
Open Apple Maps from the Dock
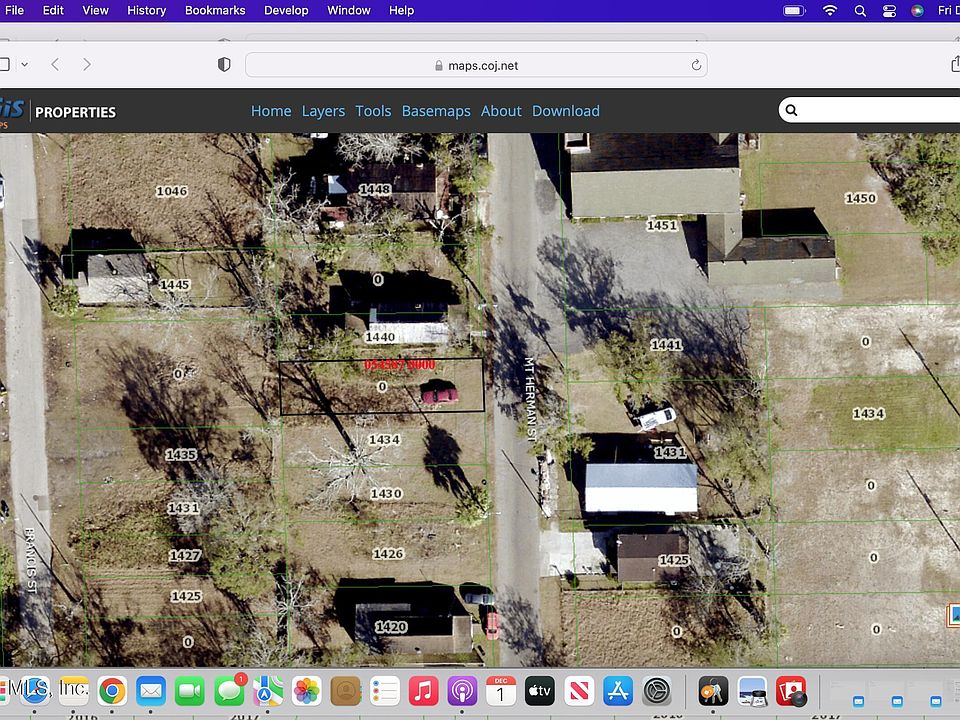click(x=268, y=692)
